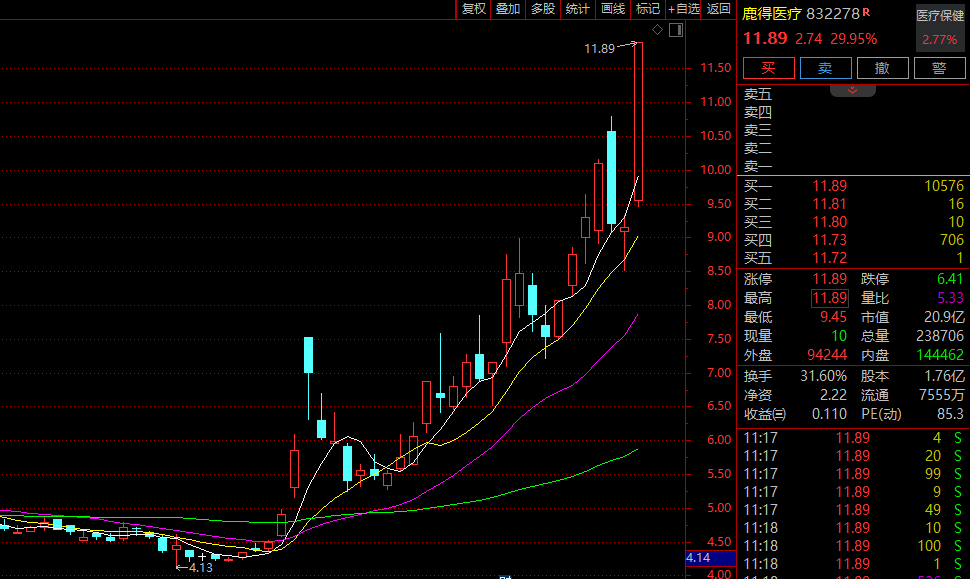Screen dimensions: 970x579
Task: Expand the order book with the double-chevron
Action: tap(853, 90)
